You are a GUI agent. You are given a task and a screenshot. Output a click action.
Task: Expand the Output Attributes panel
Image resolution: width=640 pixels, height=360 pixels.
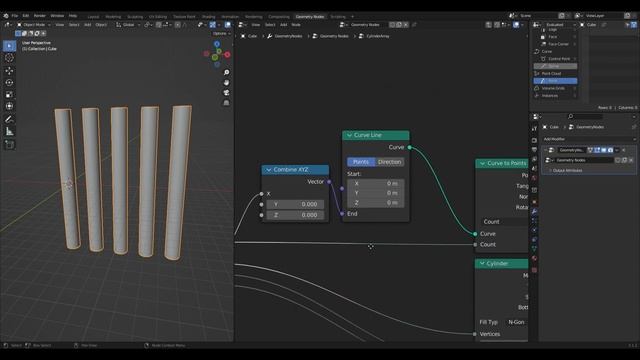tap(567, 171)
